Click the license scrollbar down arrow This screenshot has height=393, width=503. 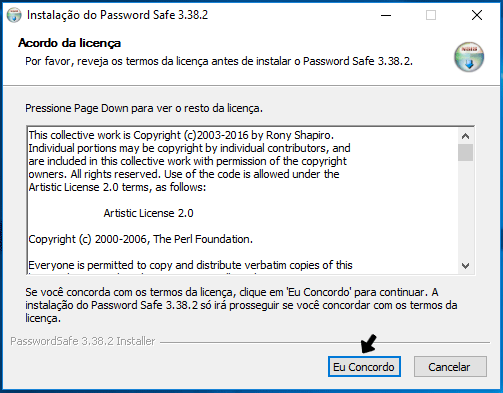coord(465,266)
